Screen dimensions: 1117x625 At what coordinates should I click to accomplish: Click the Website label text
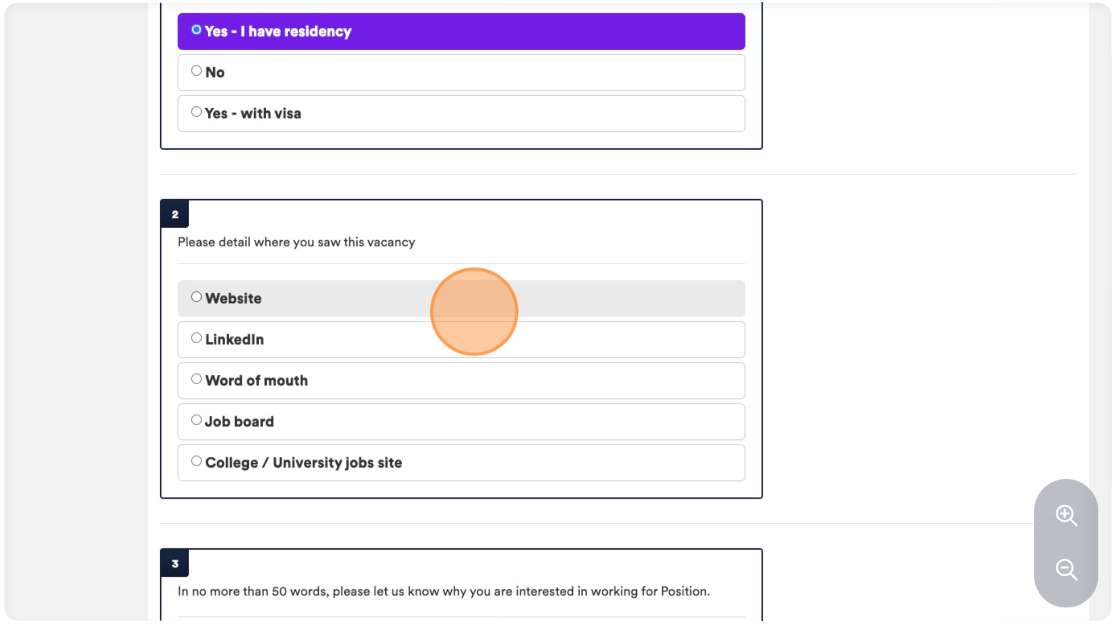[x=233, y=299]
